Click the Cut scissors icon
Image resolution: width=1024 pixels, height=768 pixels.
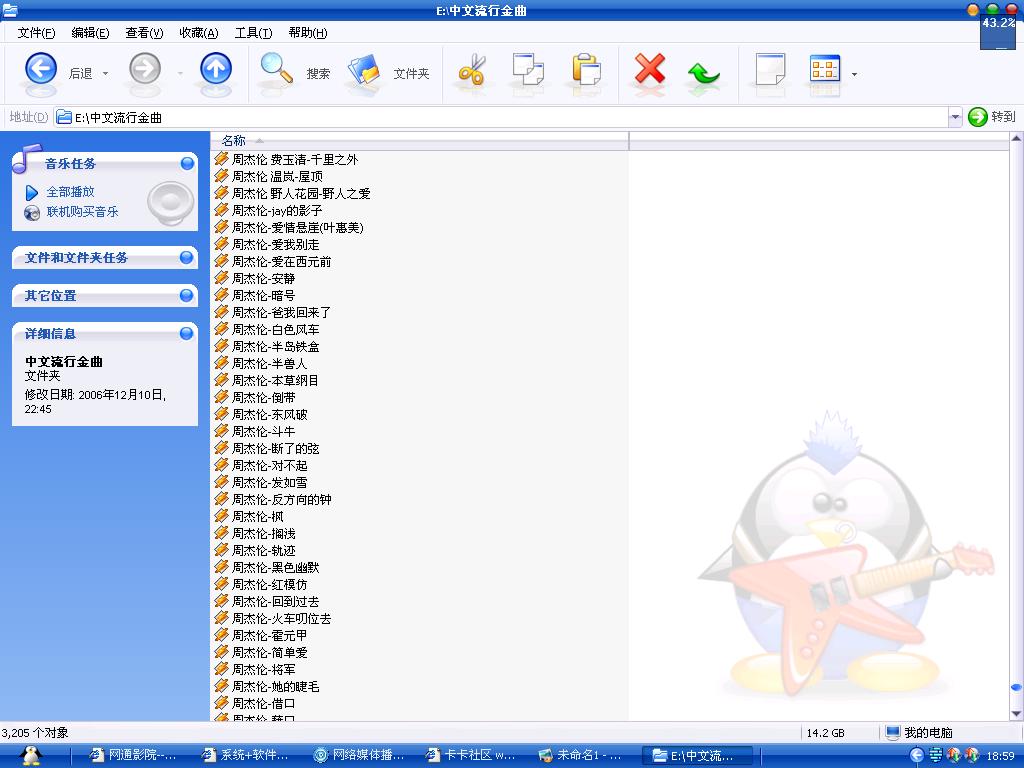coord(472,70)
